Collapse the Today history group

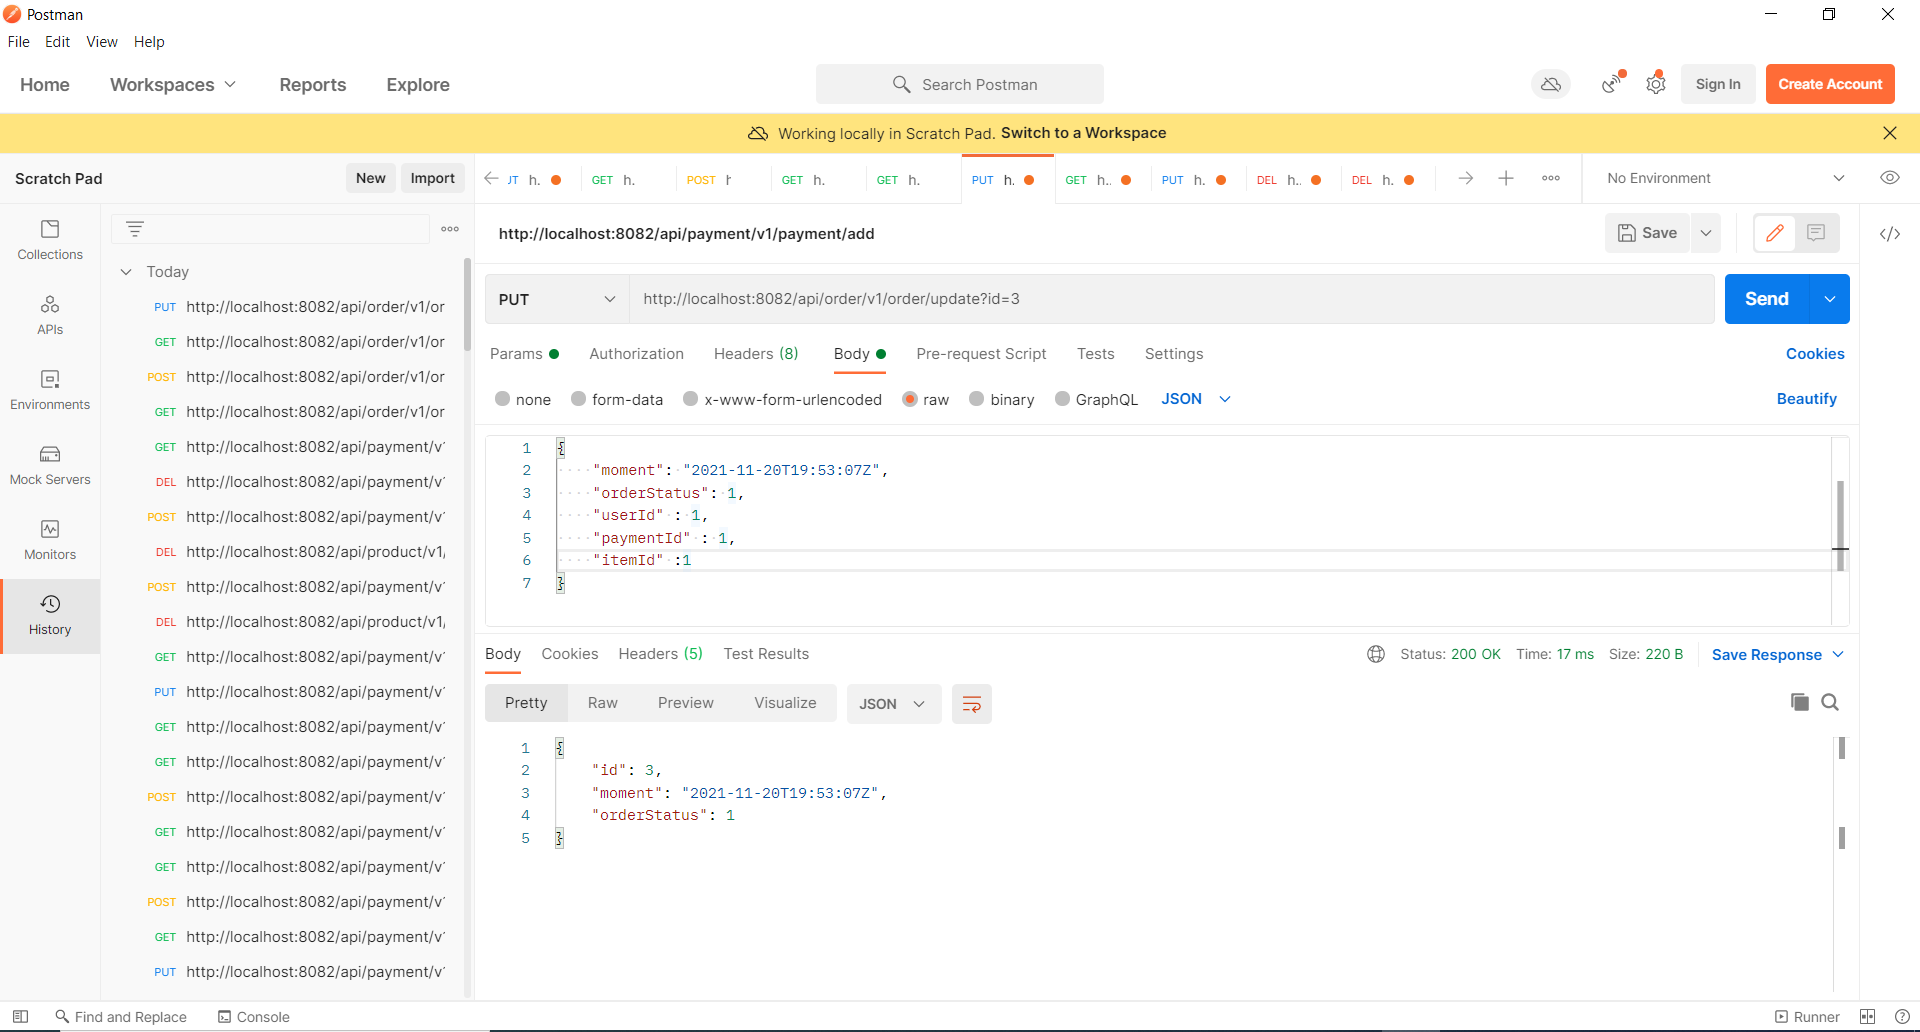(126, 272)
